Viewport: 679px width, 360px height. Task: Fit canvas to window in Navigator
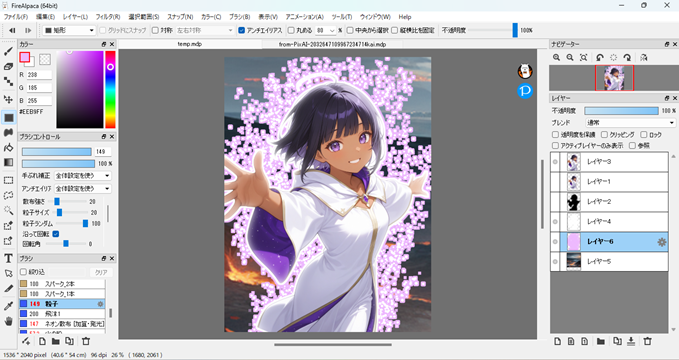coord(584,58)
